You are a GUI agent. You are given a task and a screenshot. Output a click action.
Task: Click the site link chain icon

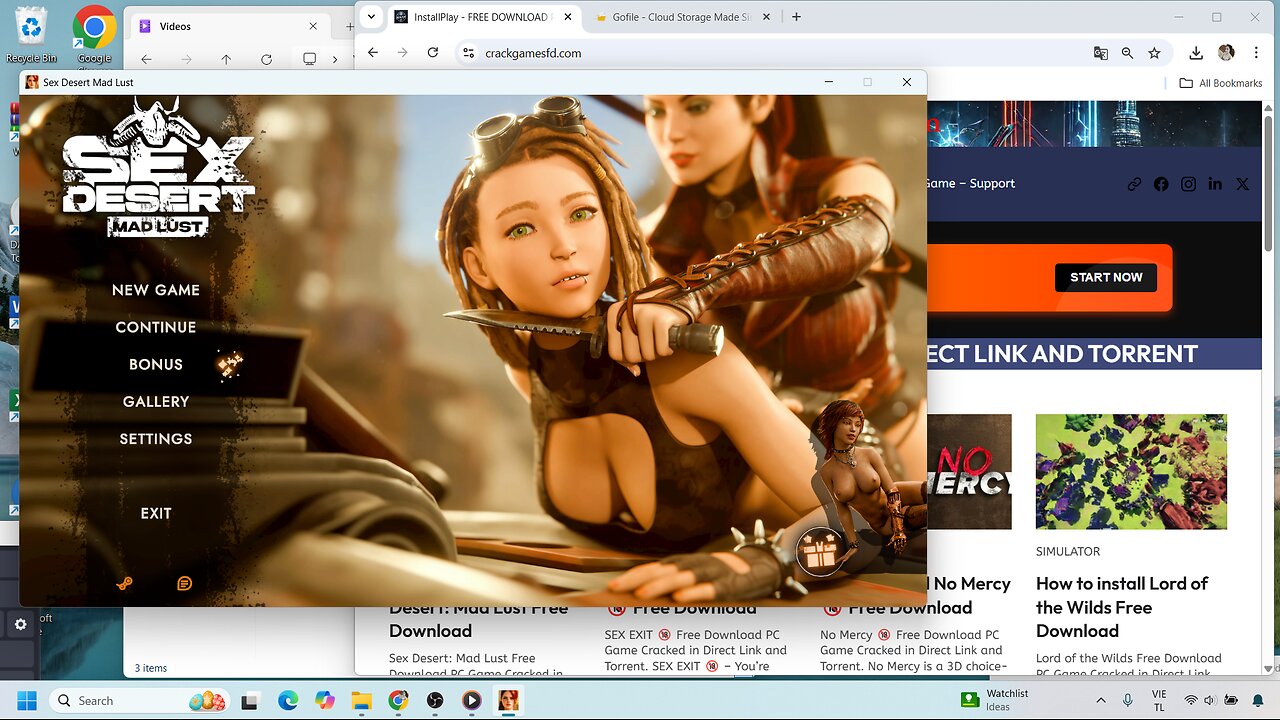click(1134, 184)
